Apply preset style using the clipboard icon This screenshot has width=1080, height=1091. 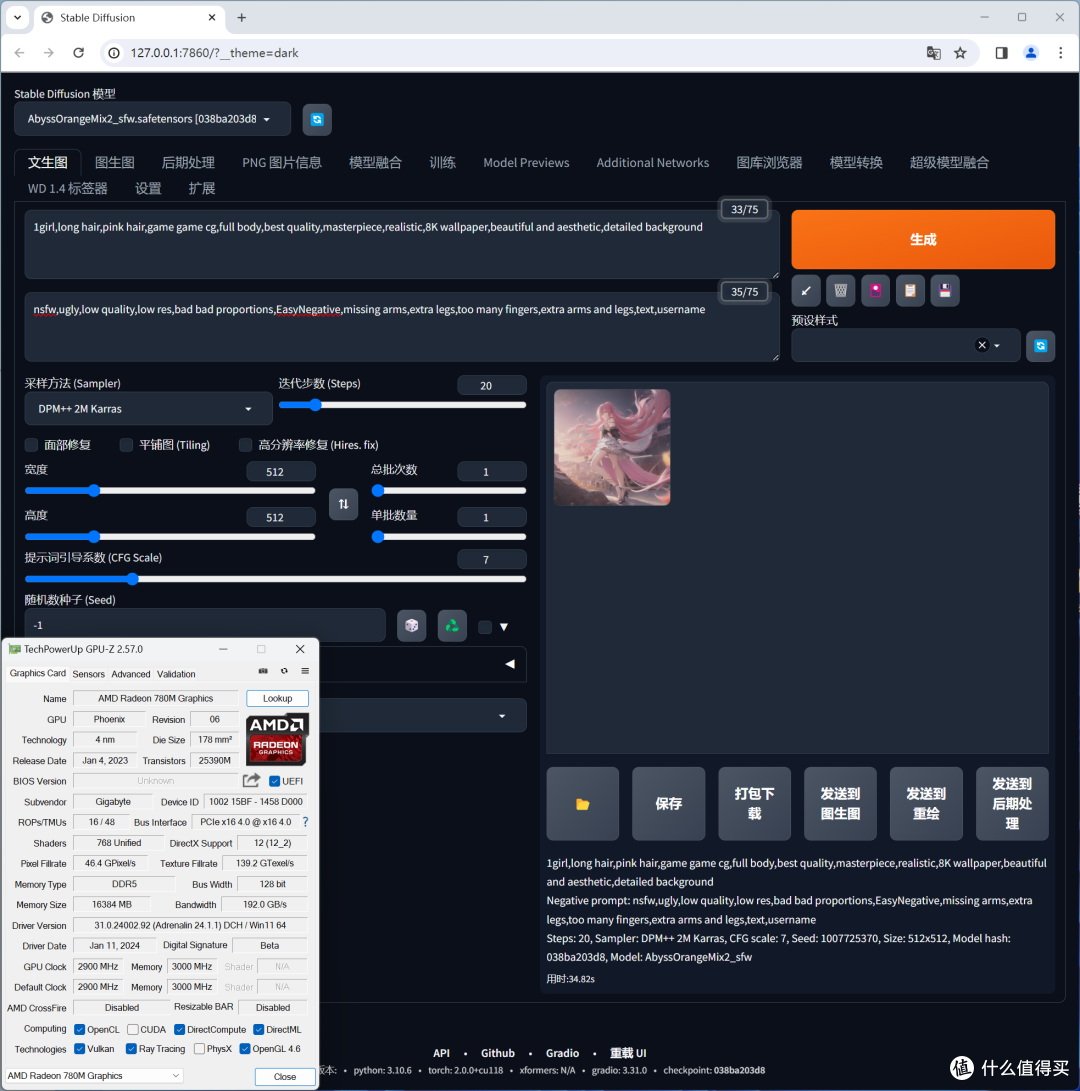[x=910, y=291]
